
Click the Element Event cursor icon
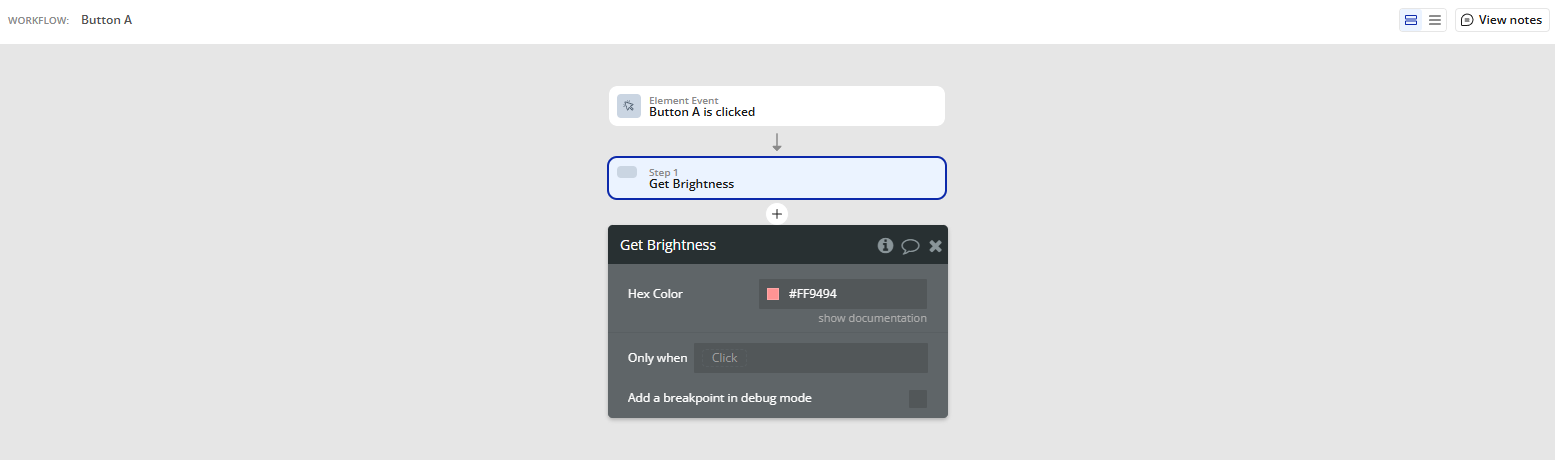(629, 106)
